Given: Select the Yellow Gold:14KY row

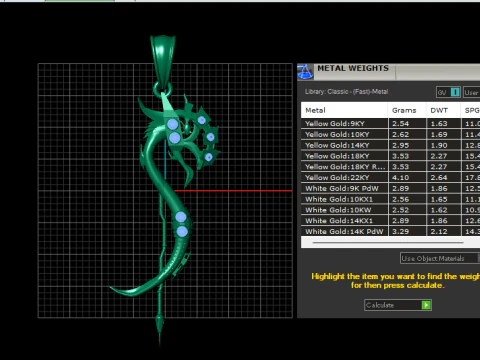Looking at the screenshot, I should tap(390, 145).
